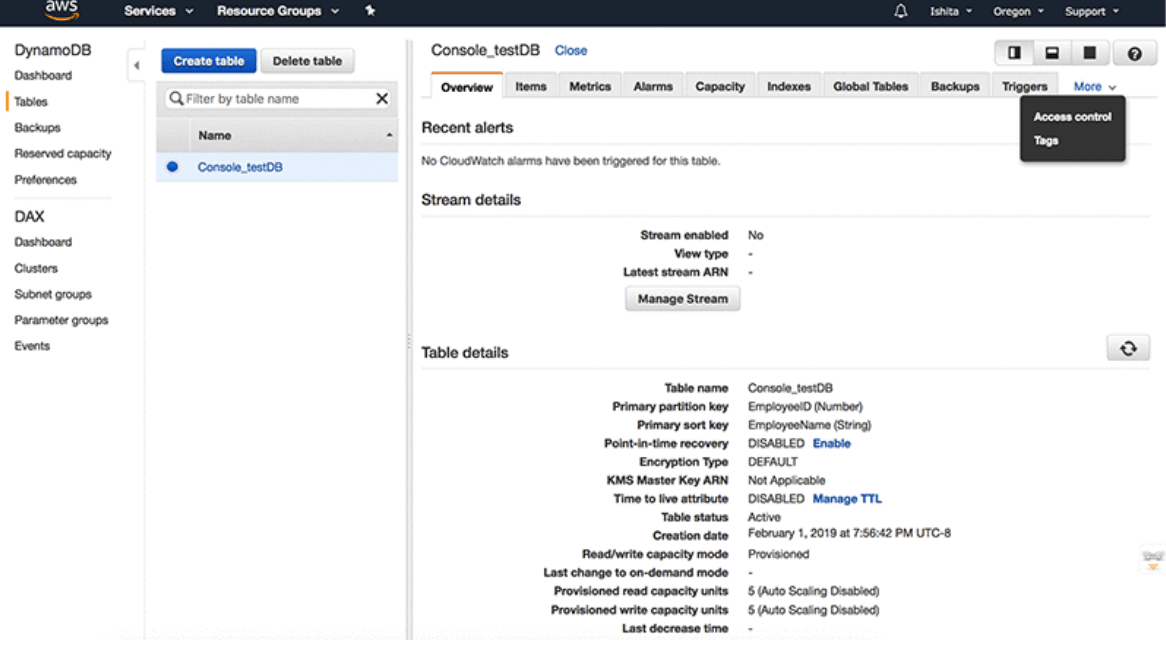Click the Delete table button

coord(307,61)
